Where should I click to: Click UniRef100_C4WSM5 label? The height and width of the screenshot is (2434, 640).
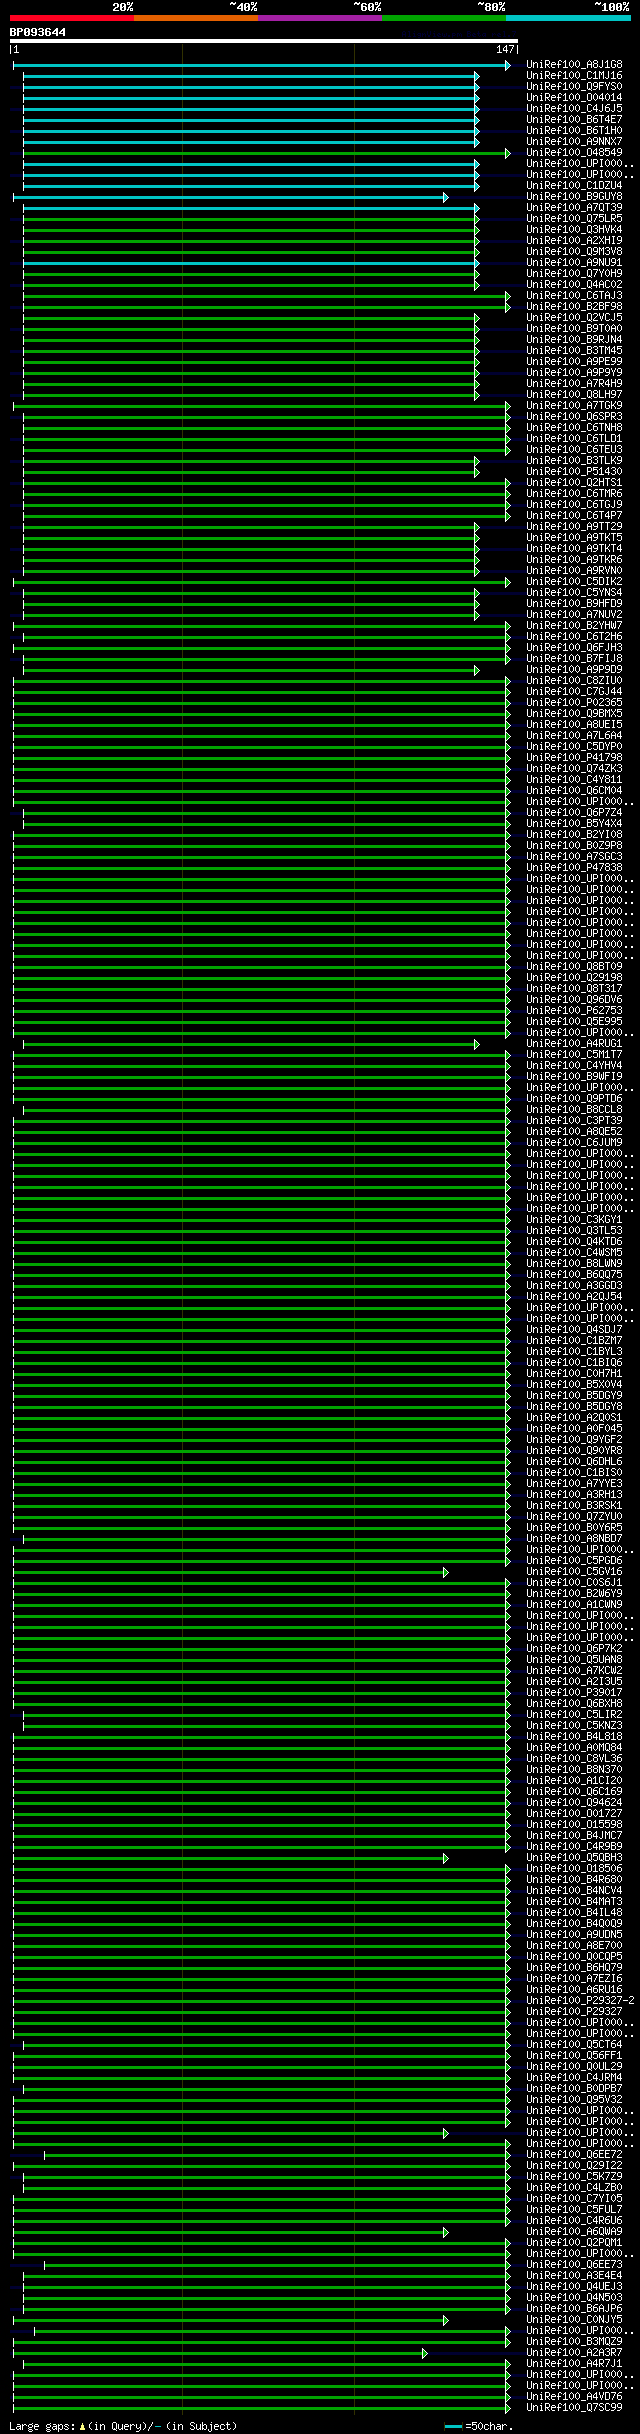click(574, 1253)
